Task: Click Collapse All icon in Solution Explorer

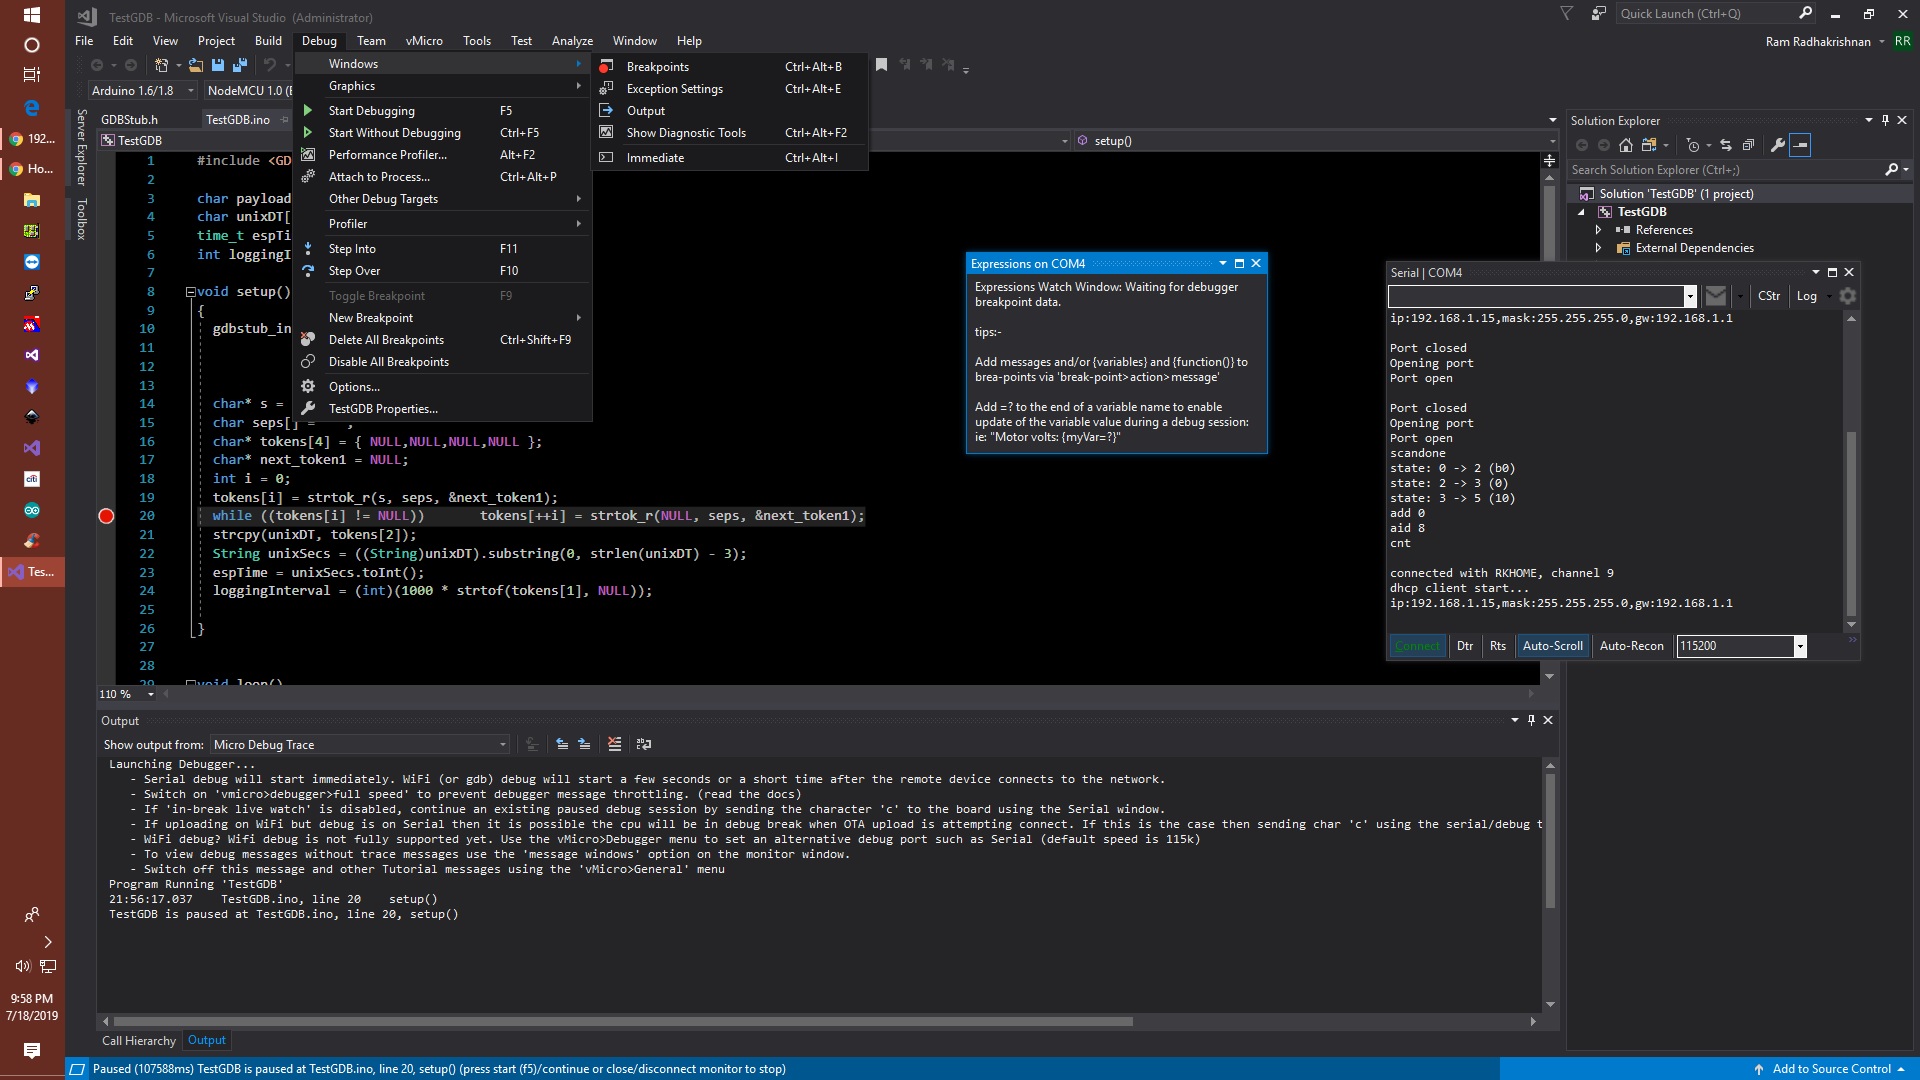Action: pyautogui.click(x=1748, y=145)
